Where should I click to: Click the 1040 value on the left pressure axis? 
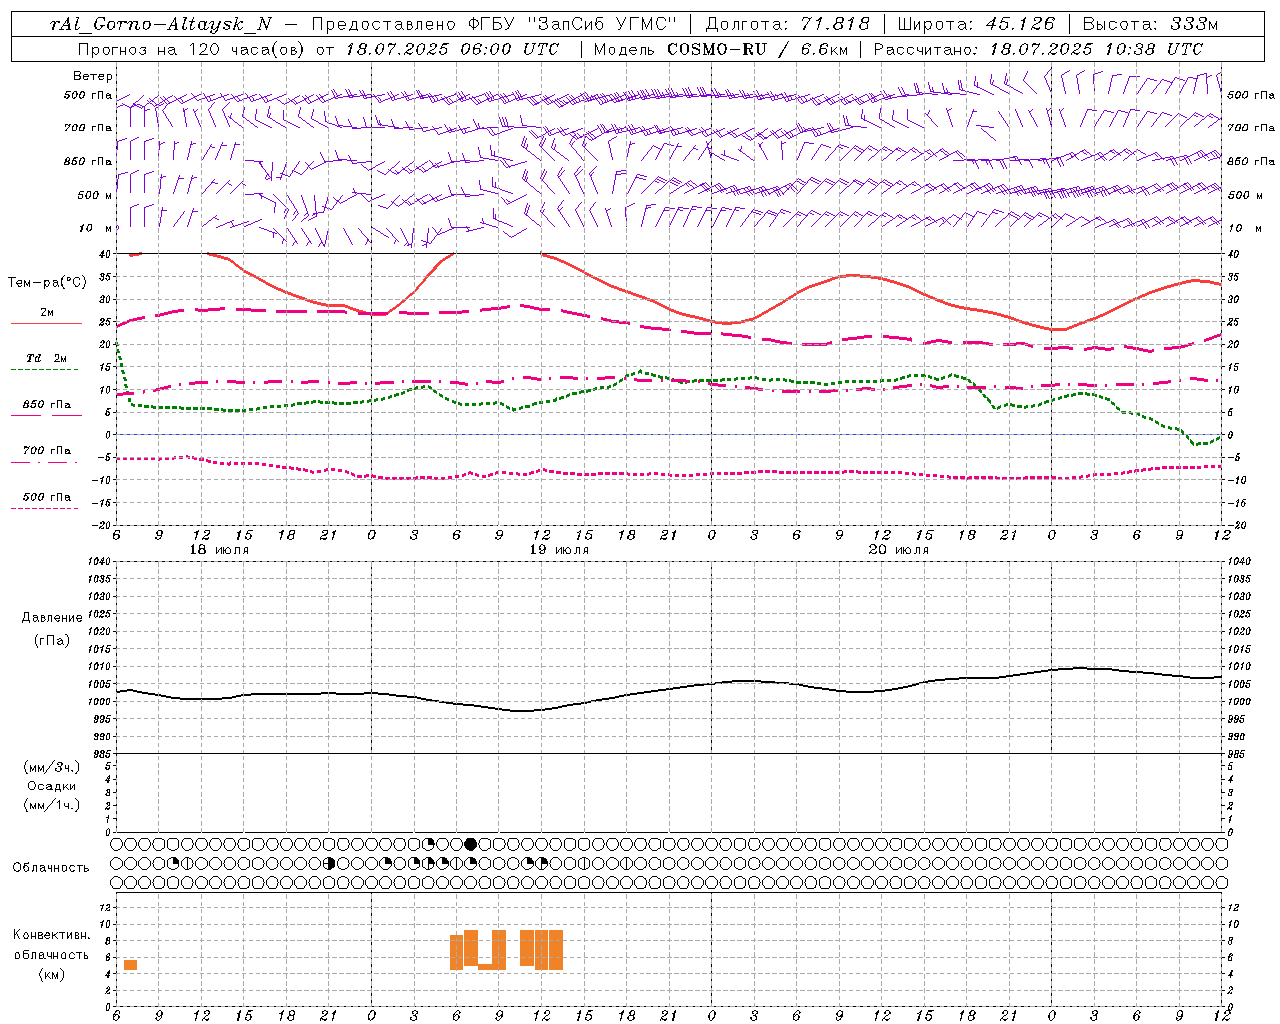101,562
